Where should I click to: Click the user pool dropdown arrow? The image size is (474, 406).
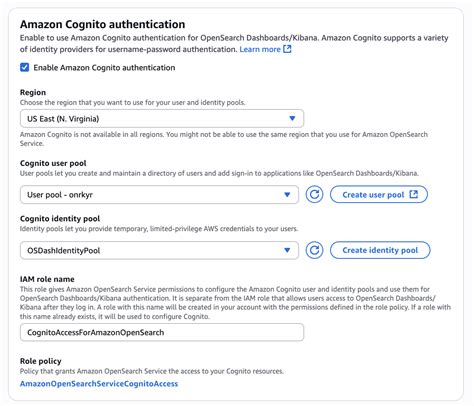[287, 195]
